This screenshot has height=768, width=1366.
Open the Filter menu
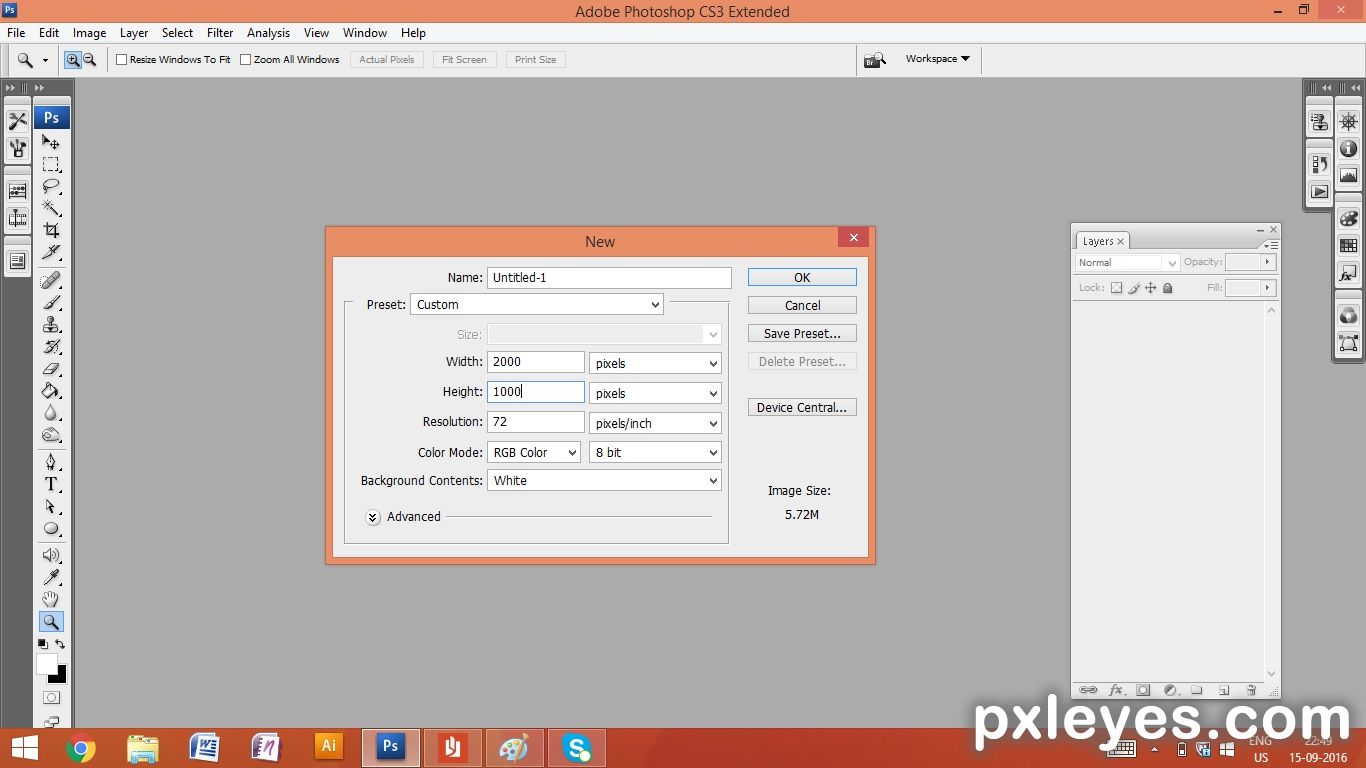tap(220, 33)
